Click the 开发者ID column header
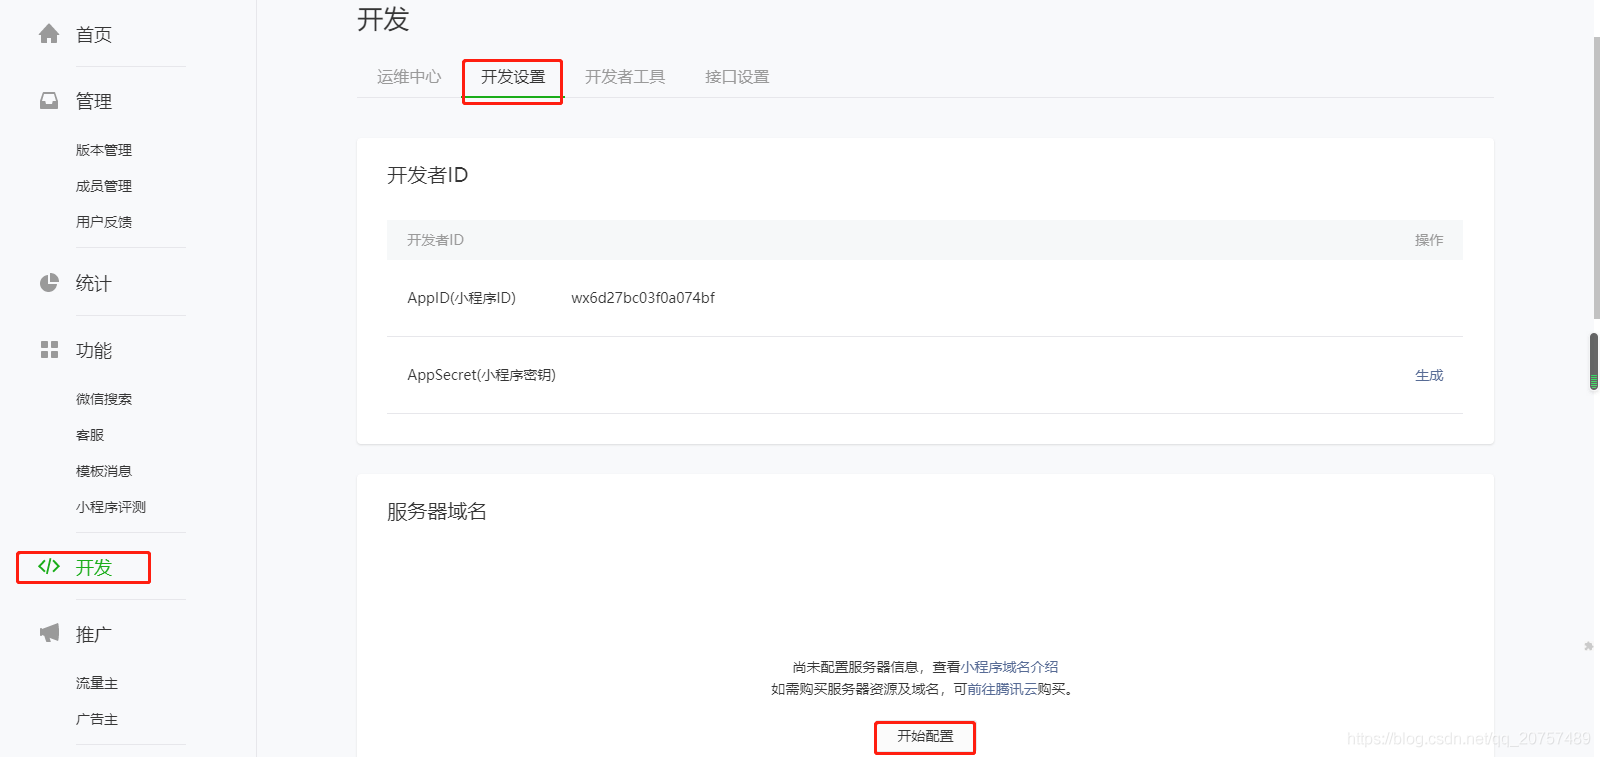 tap(435, 240)
